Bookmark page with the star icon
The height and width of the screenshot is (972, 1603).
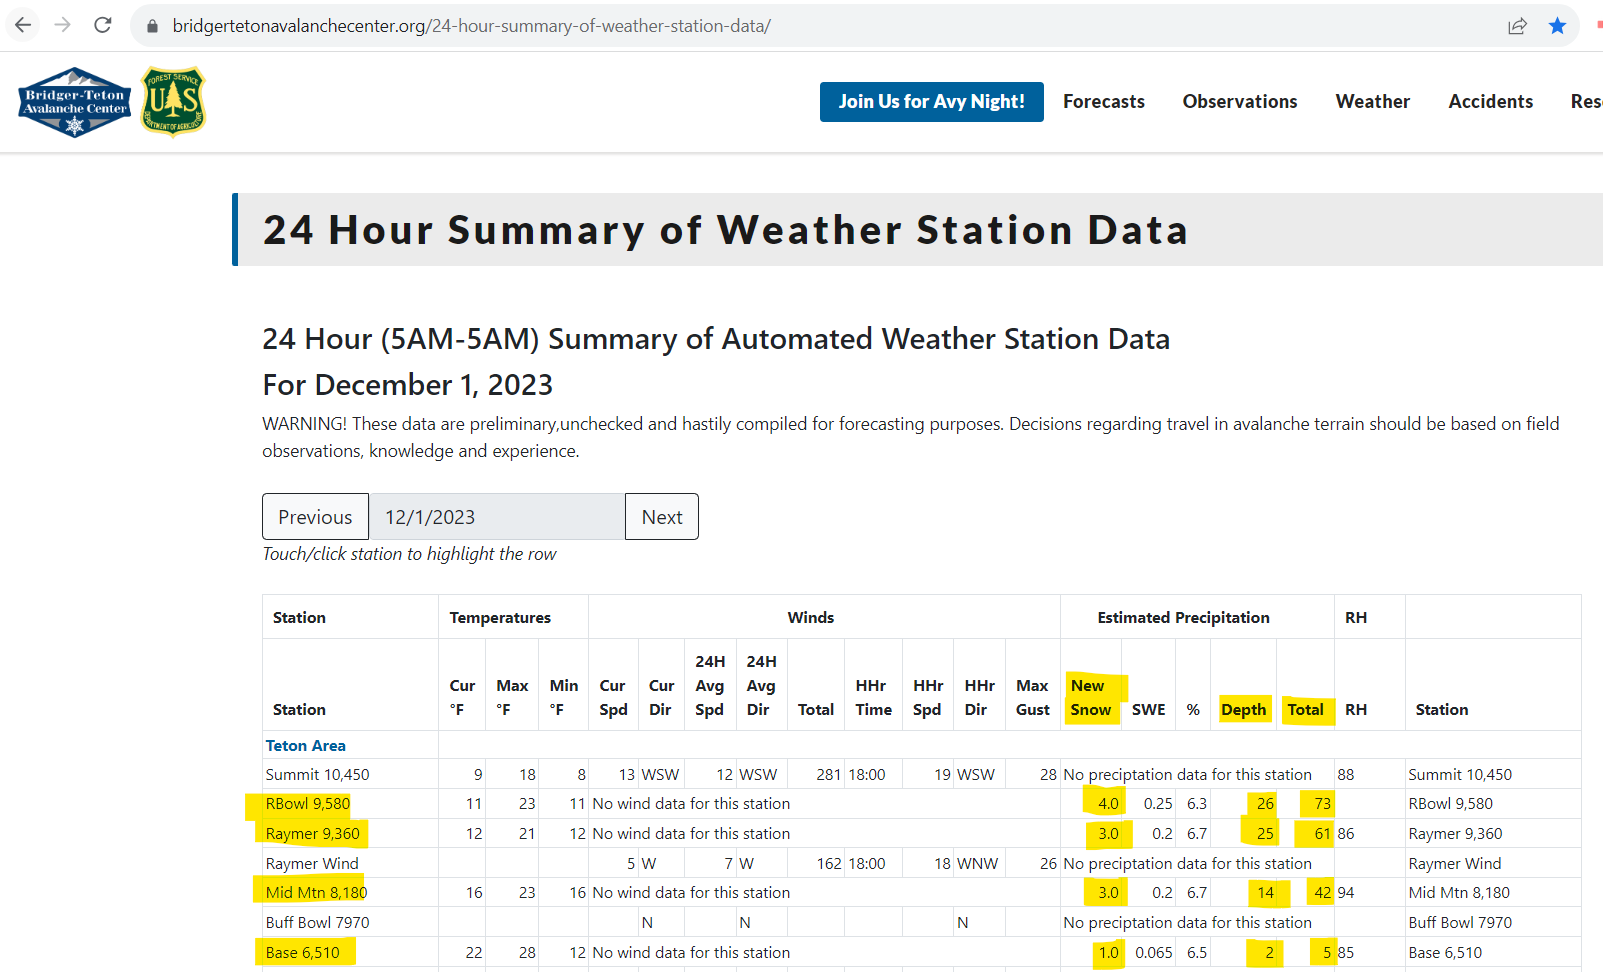coord(1557,26)
